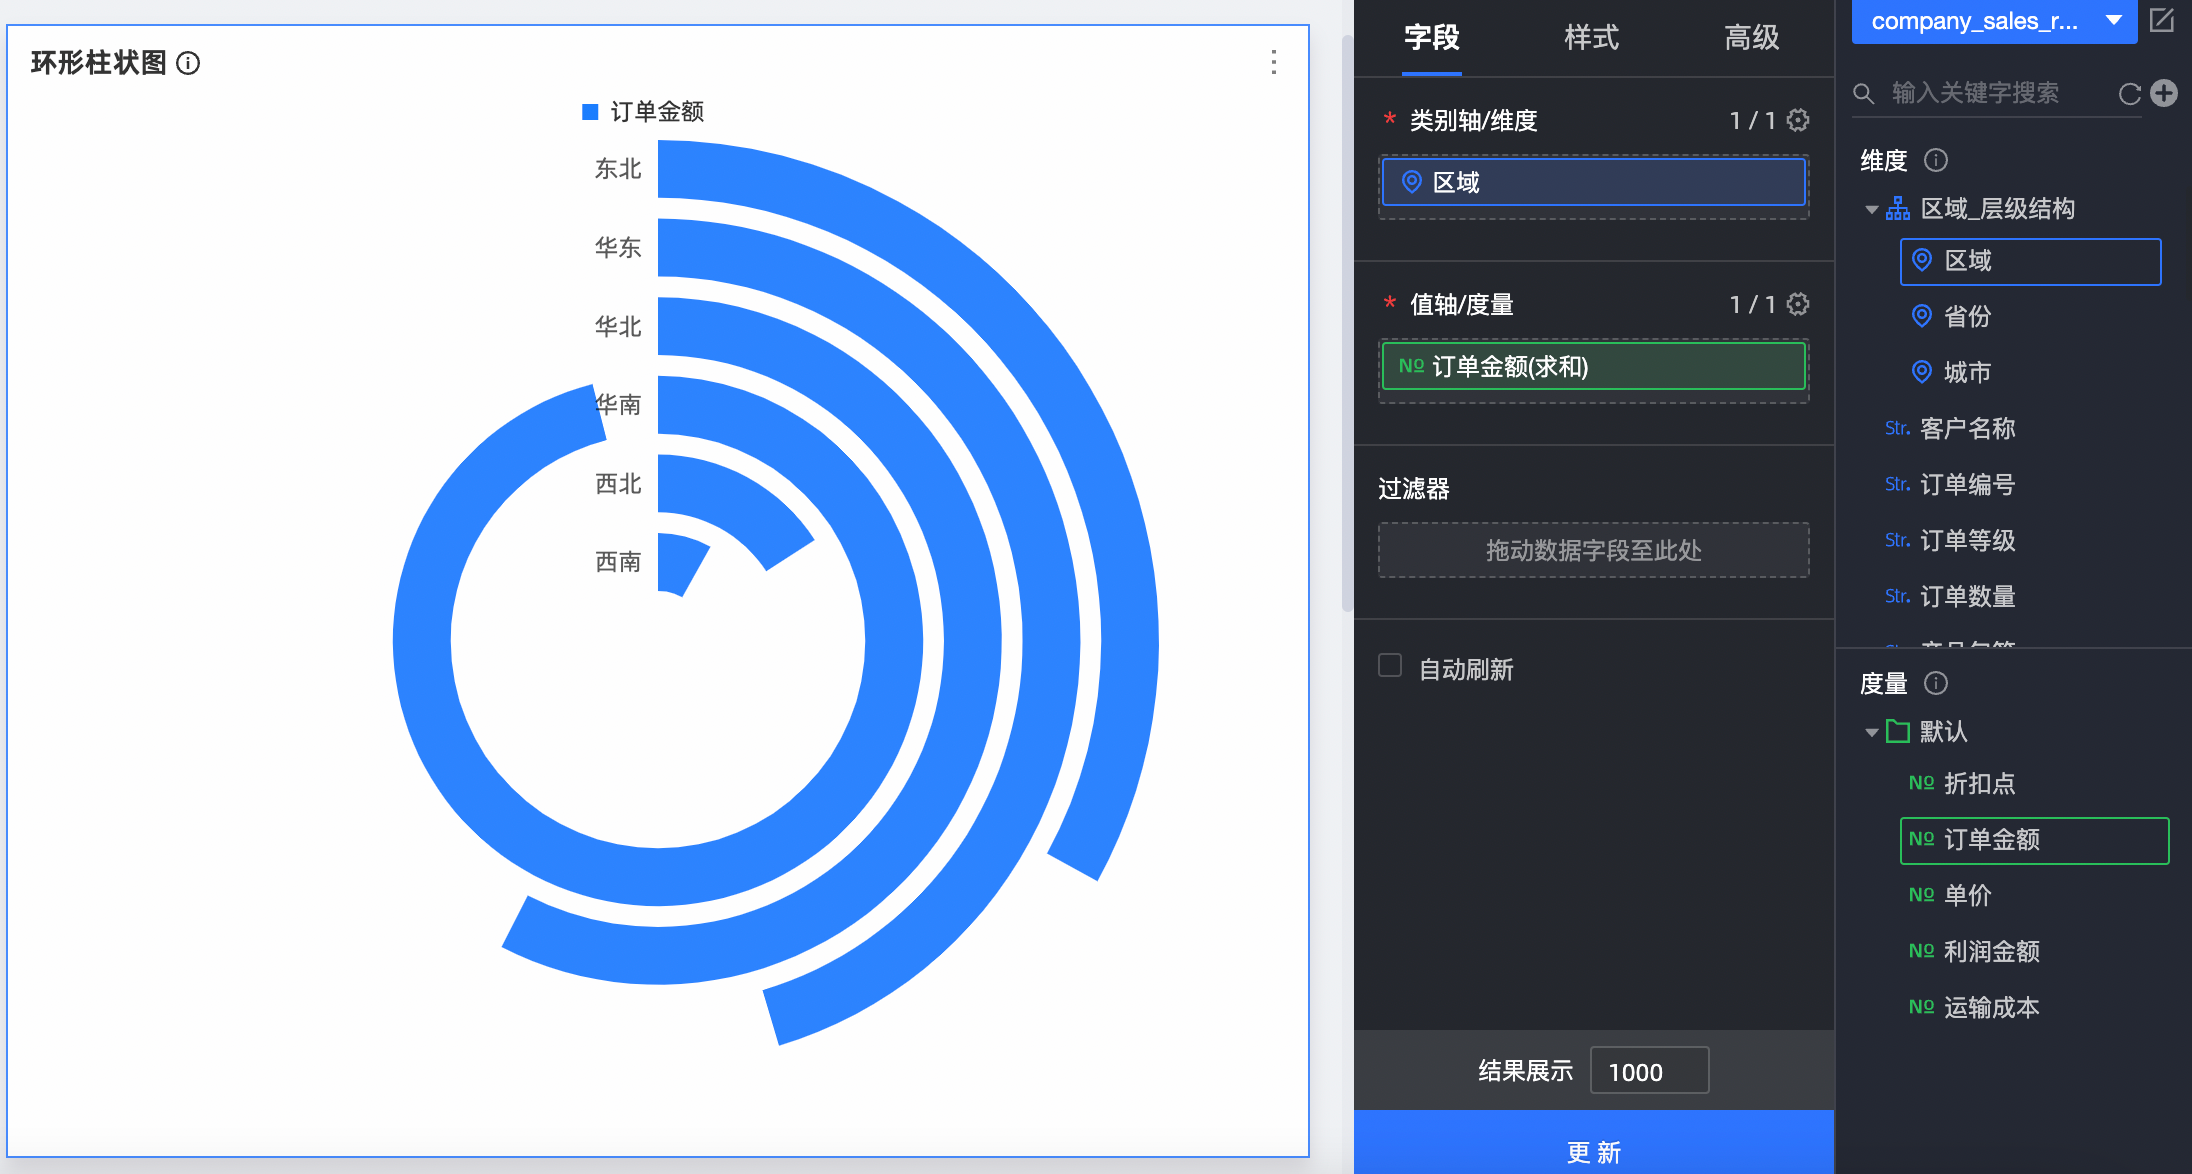
Task: Click the 默认 folder icon
Action: 1898,731
